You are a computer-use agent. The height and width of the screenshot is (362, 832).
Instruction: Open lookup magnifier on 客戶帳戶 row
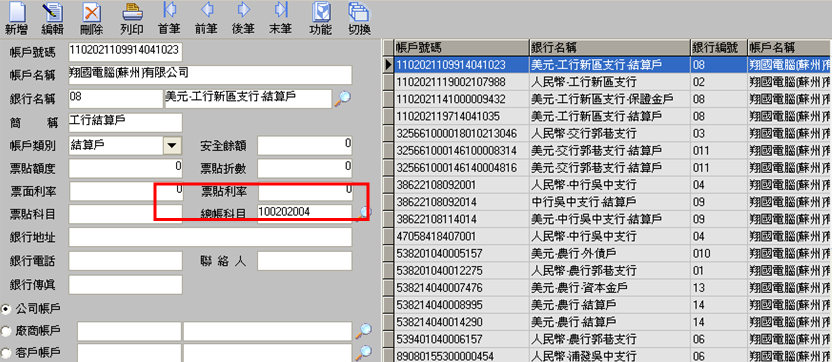click(x=363, y=351)
